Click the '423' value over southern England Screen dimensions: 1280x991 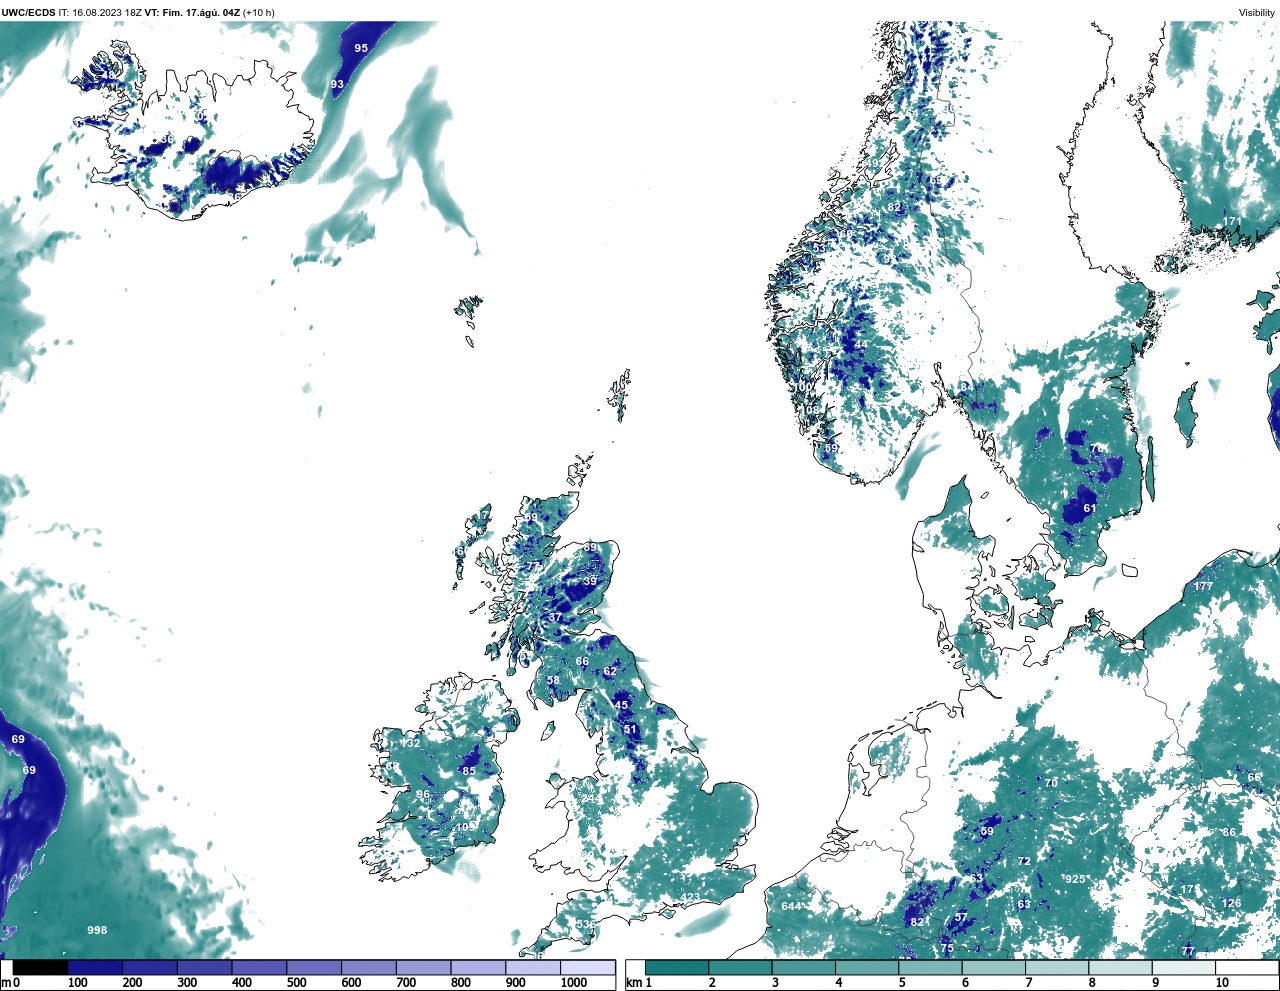(690, 897)
